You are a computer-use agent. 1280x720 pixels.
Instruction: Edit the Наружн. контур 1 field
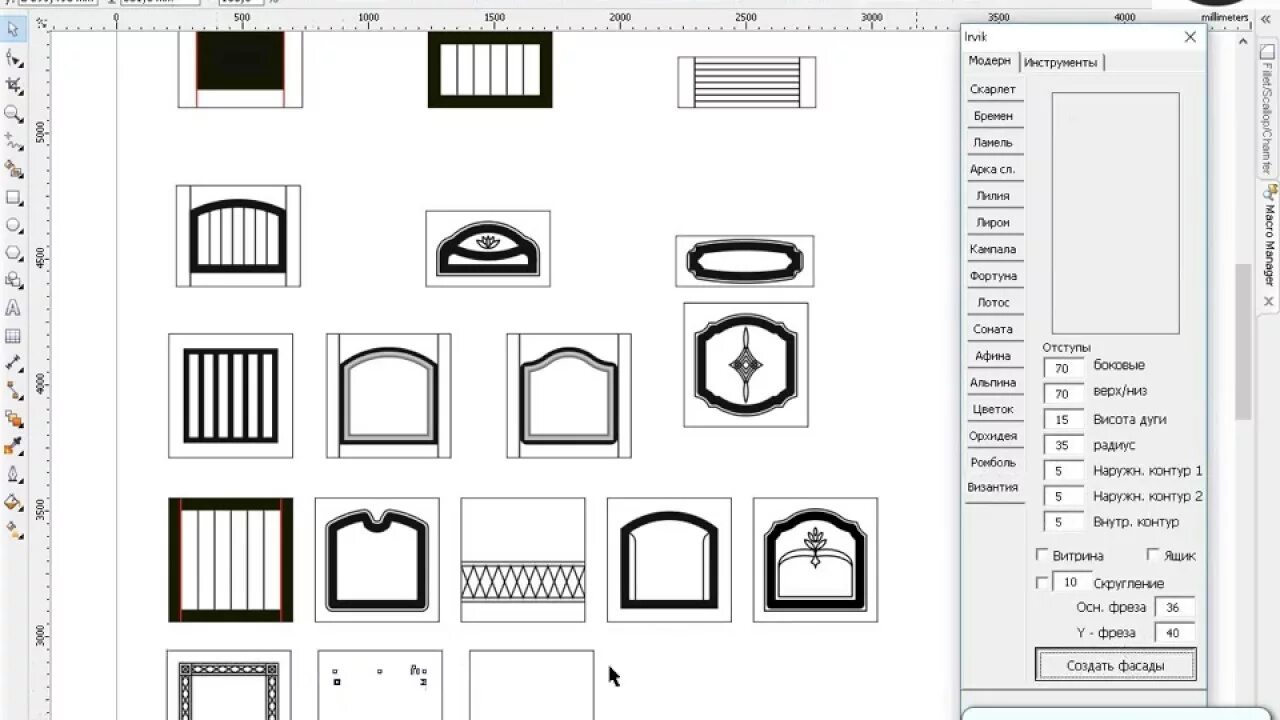point(1063,471)
